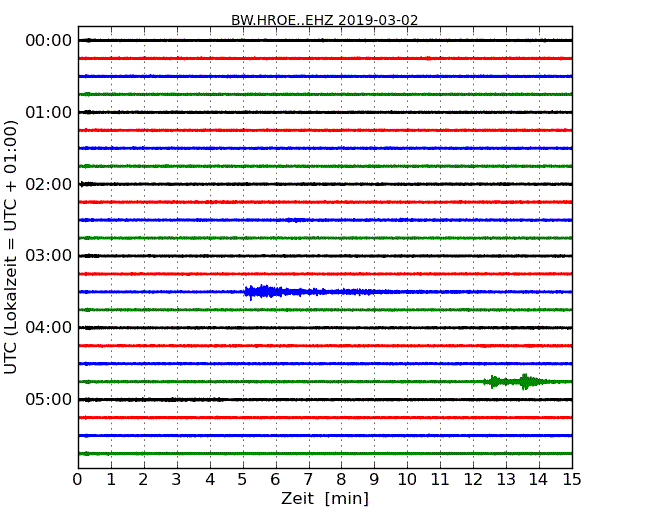Click the x-axis tick label 12

(473, 480)
